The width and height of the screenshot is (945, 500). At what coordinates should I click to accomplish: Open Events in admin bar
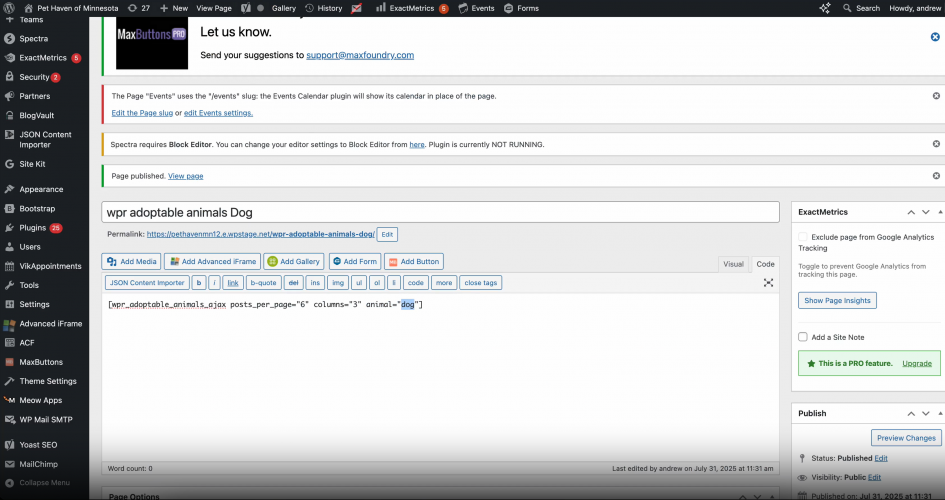(x=476, y=8)
